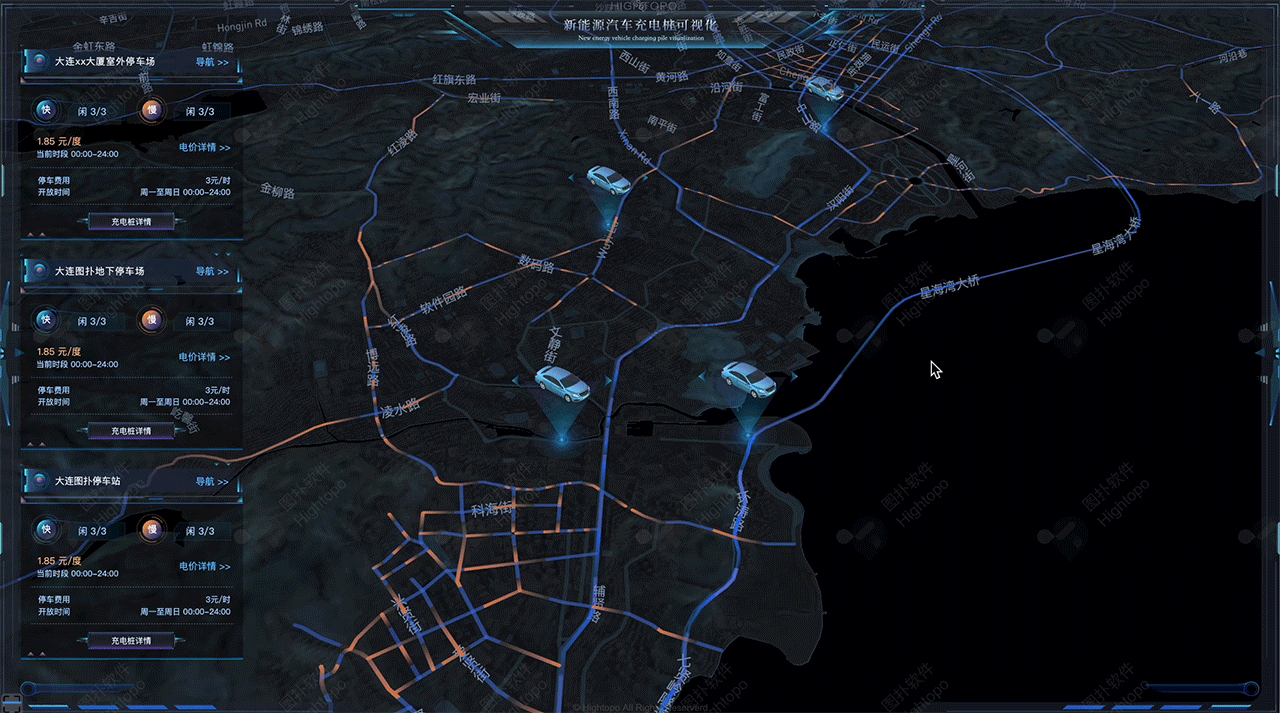Click 1.85 元/度 price in 大连图扑停车站 card
Image resolution: width=1280 pixels, height=713 pixels.
(59, 561)
